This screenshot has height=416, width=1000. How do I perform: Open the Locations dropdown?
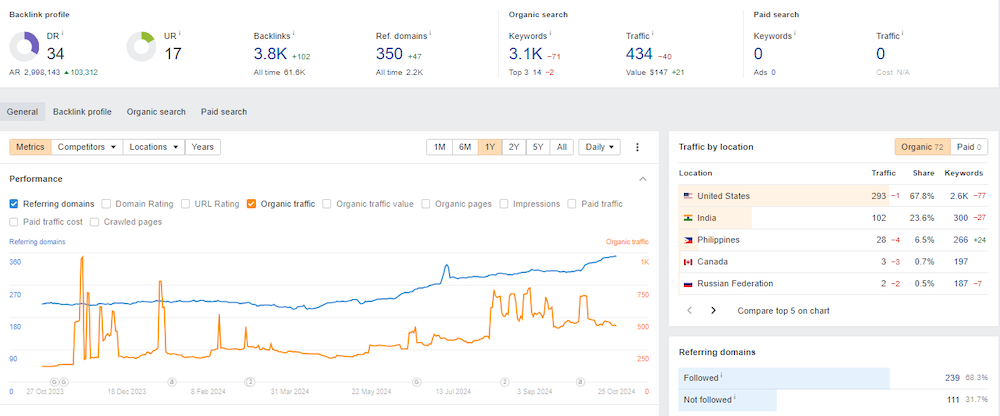click(x=154, y=147)
